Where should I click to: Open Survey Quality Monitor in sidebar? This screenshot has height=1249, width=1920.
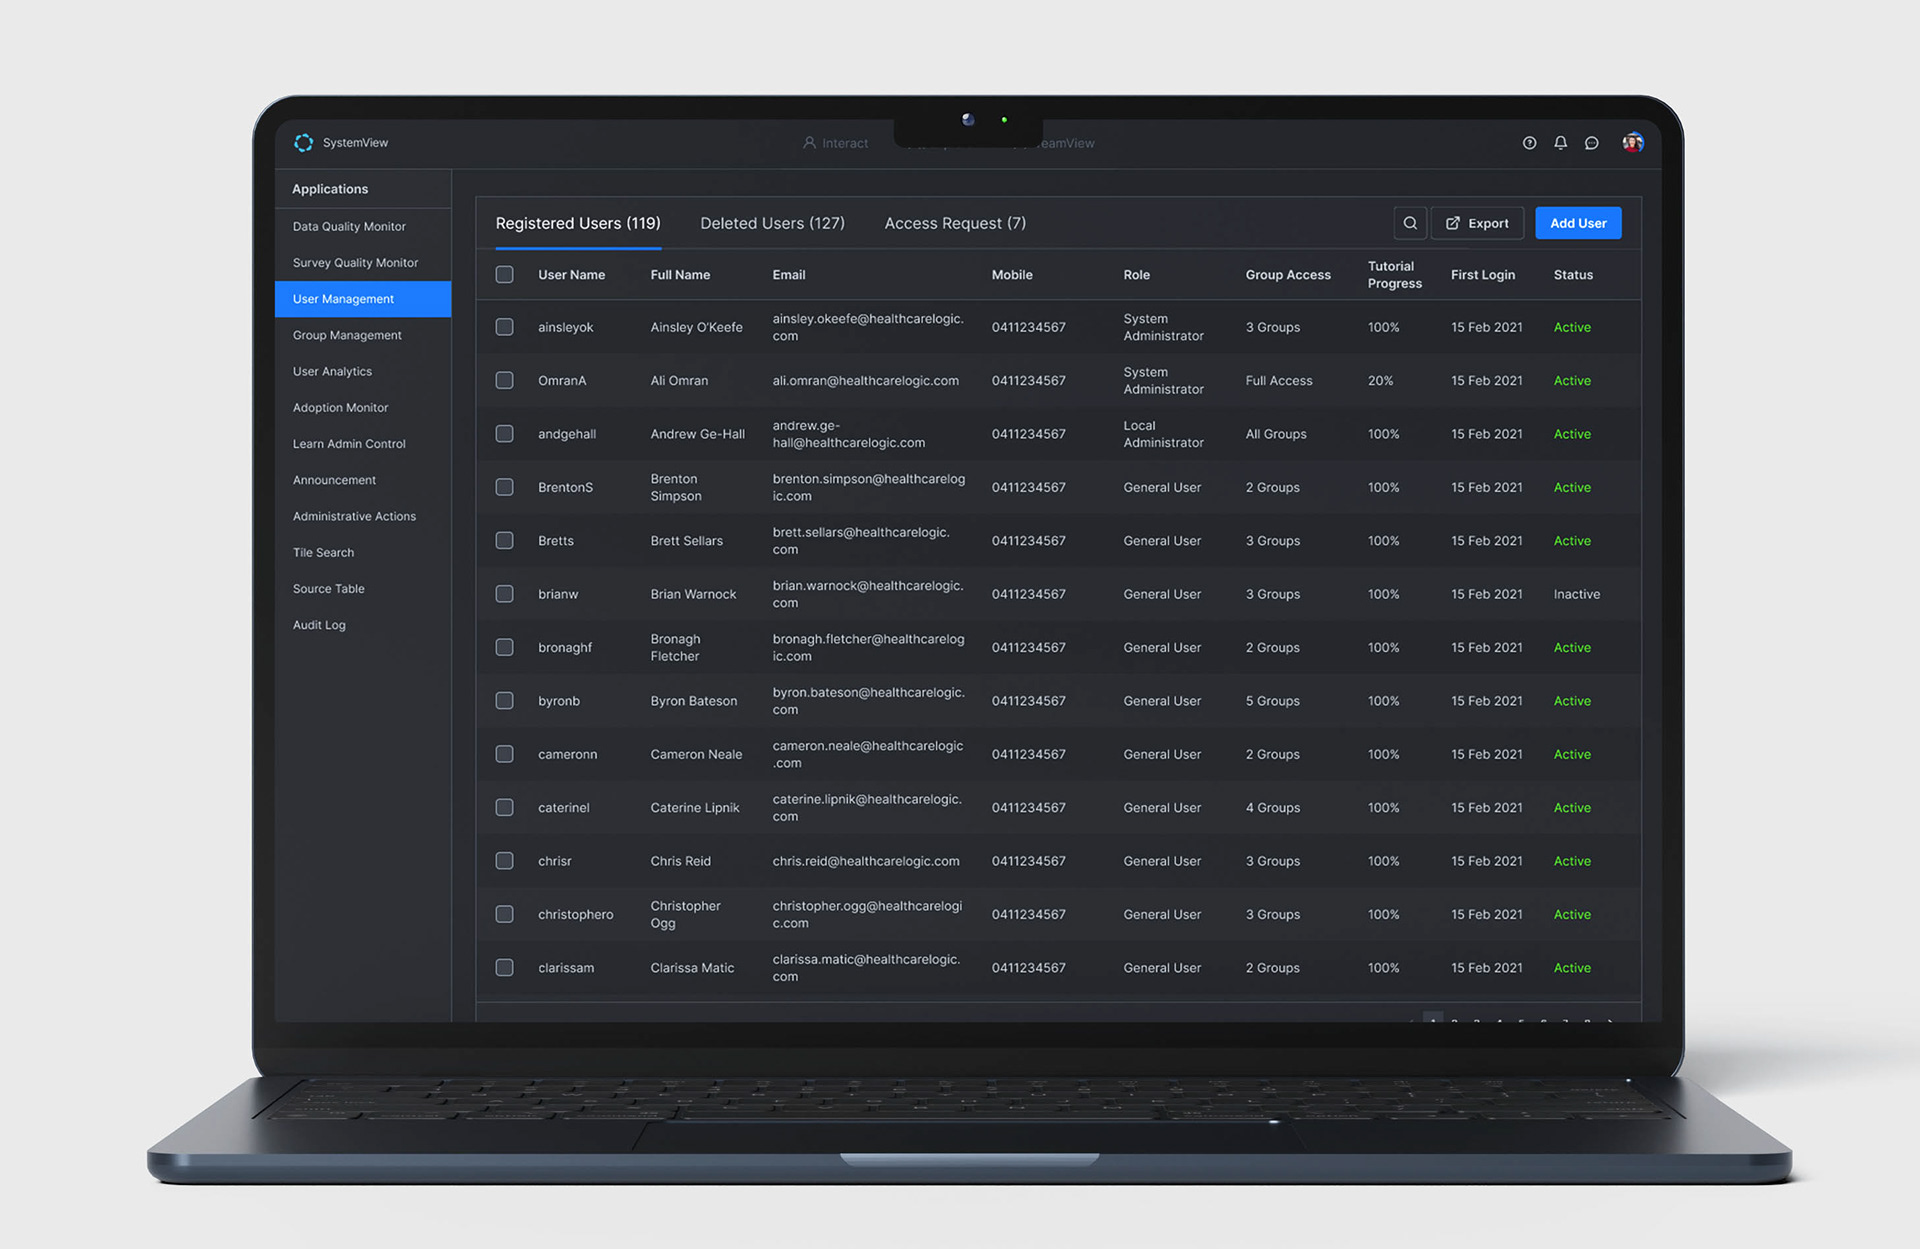click(x=363, y=262)
